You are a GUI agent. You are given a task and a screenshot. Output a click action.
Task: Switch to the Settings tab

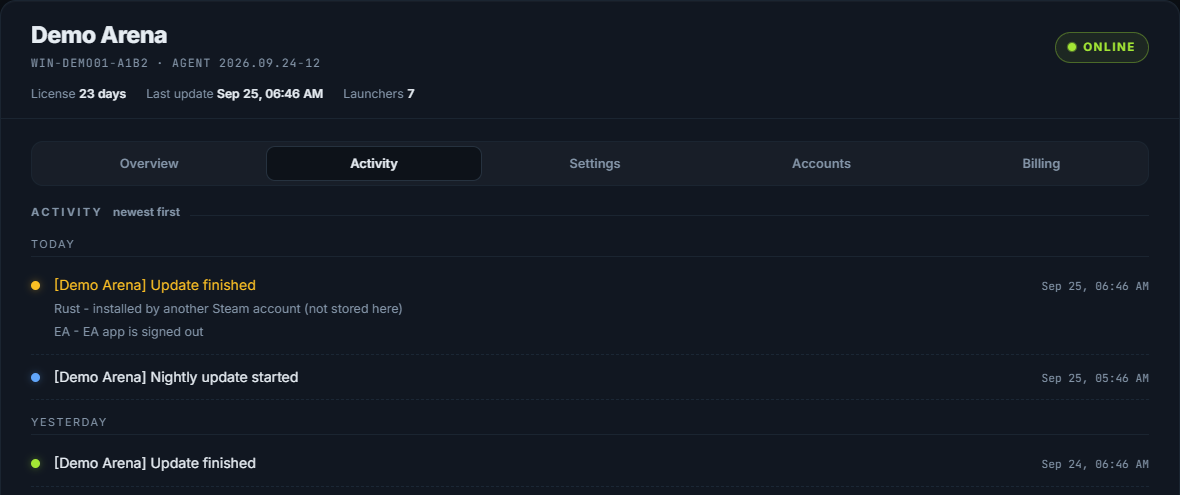tap(595, 163)
